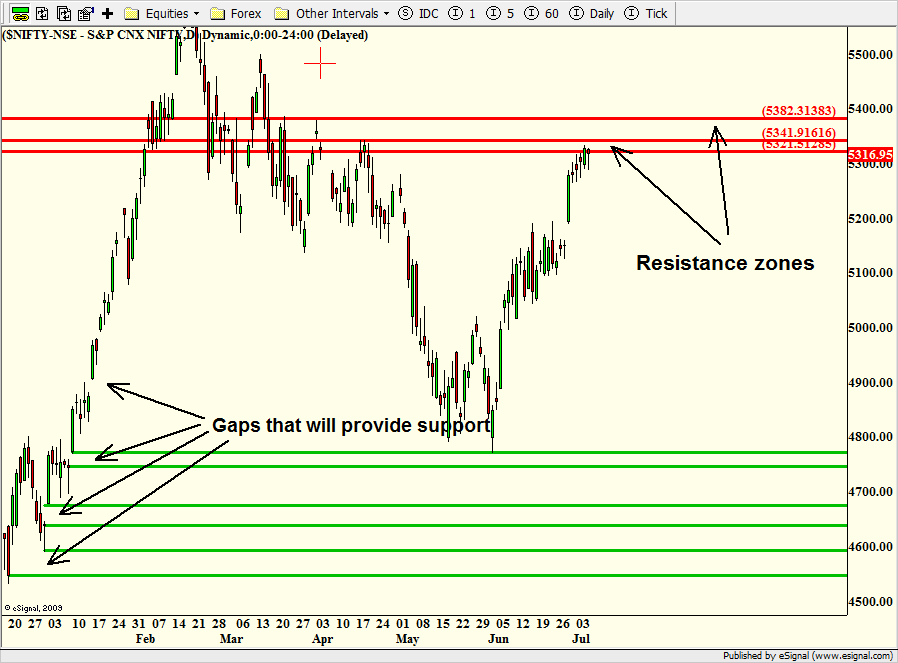898x663 pixels.
Task: Click the current price 5316.95 marker
Action: pos(870,154)
